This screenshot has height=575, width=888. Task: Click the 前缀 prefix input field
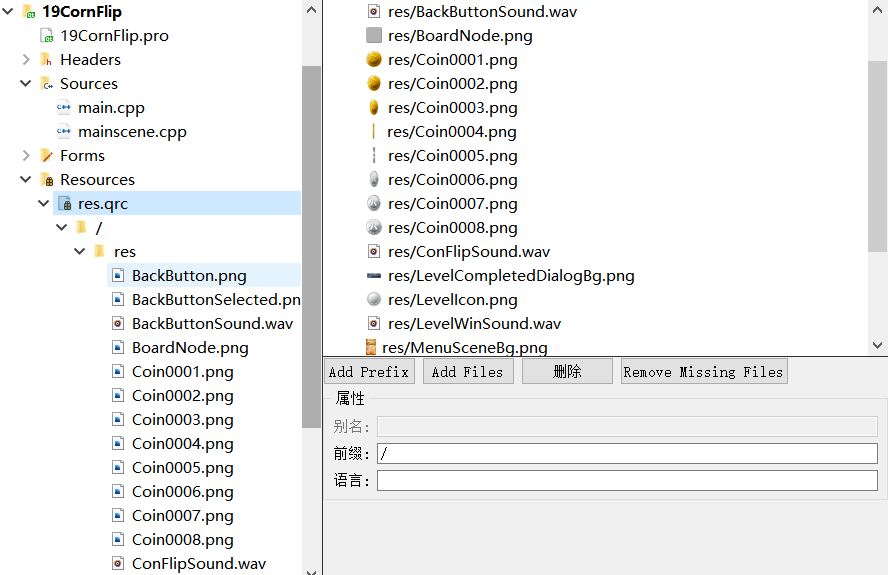(627, 453)
